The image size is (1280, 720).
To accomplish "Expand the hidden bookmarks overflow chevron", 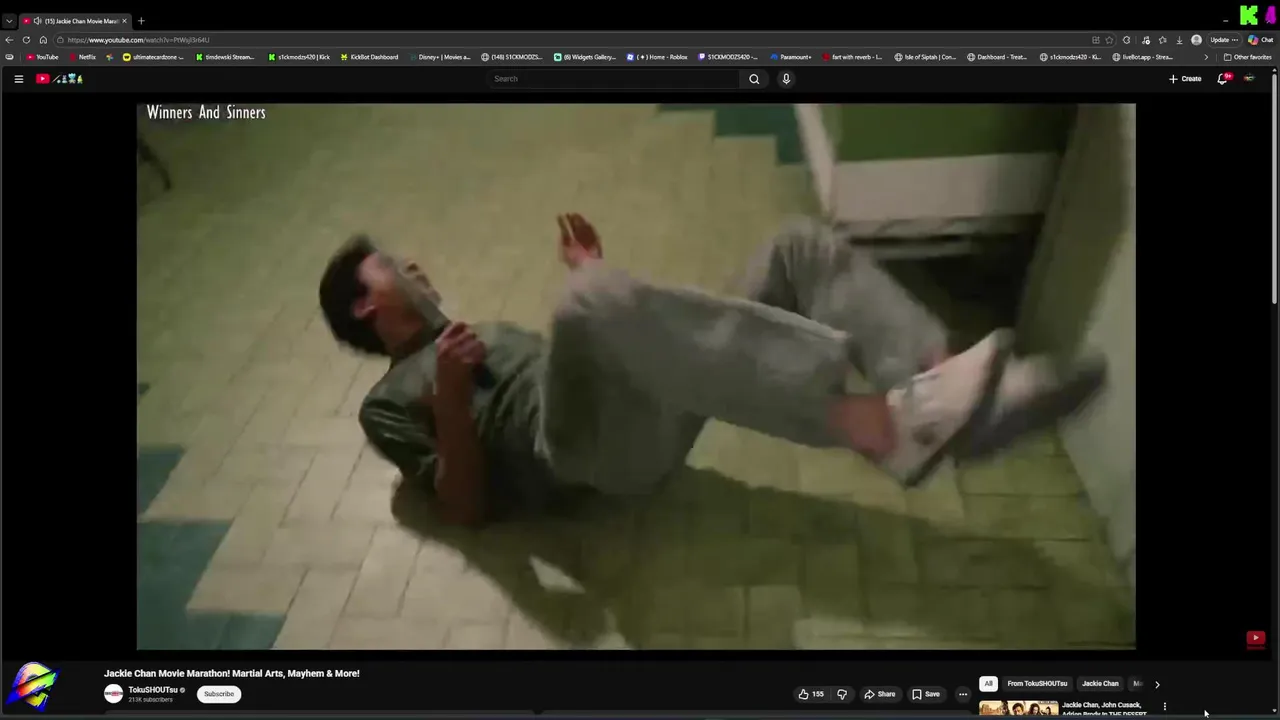I will point(1205,57).
